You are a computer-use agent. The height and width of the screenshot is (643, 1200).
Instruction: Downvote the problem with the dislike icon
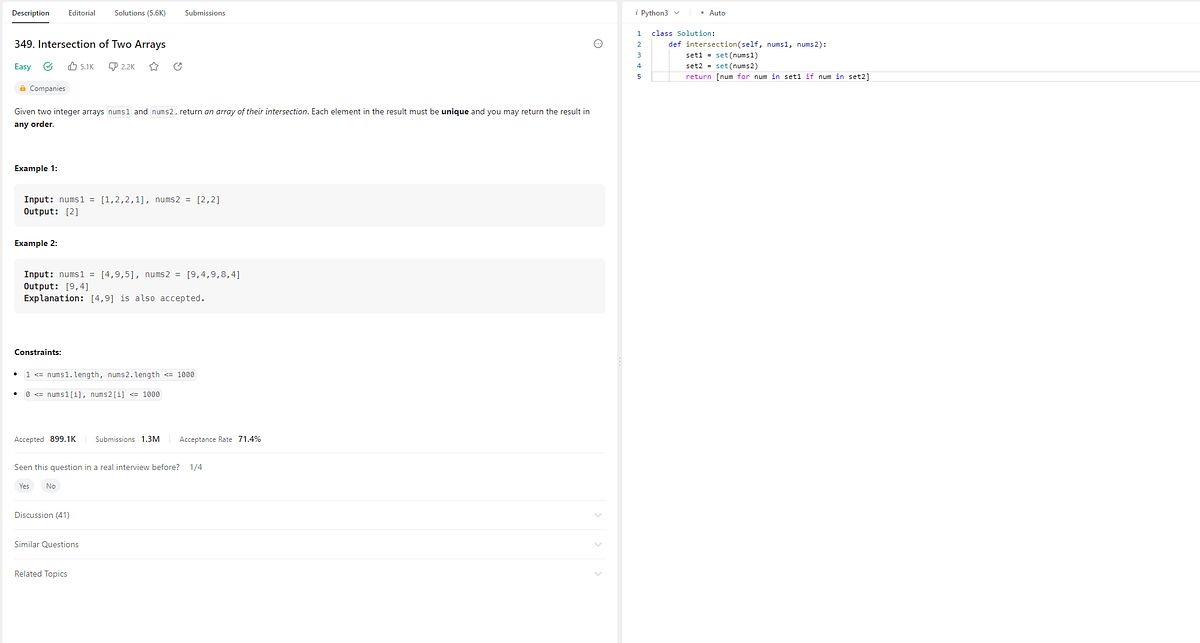(120, 66)
